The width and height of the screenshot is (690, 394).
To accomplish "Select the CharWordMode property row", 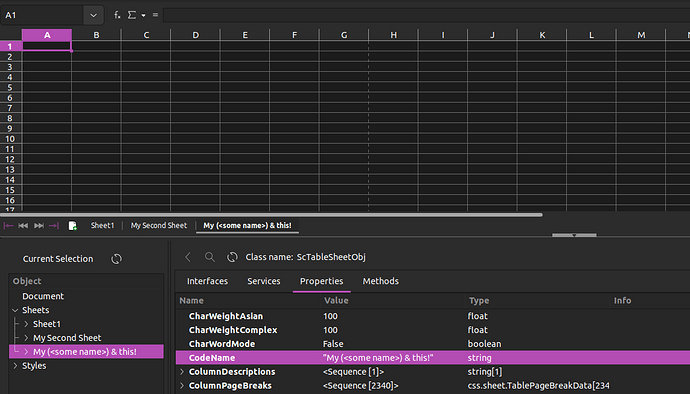I will 433,344.
